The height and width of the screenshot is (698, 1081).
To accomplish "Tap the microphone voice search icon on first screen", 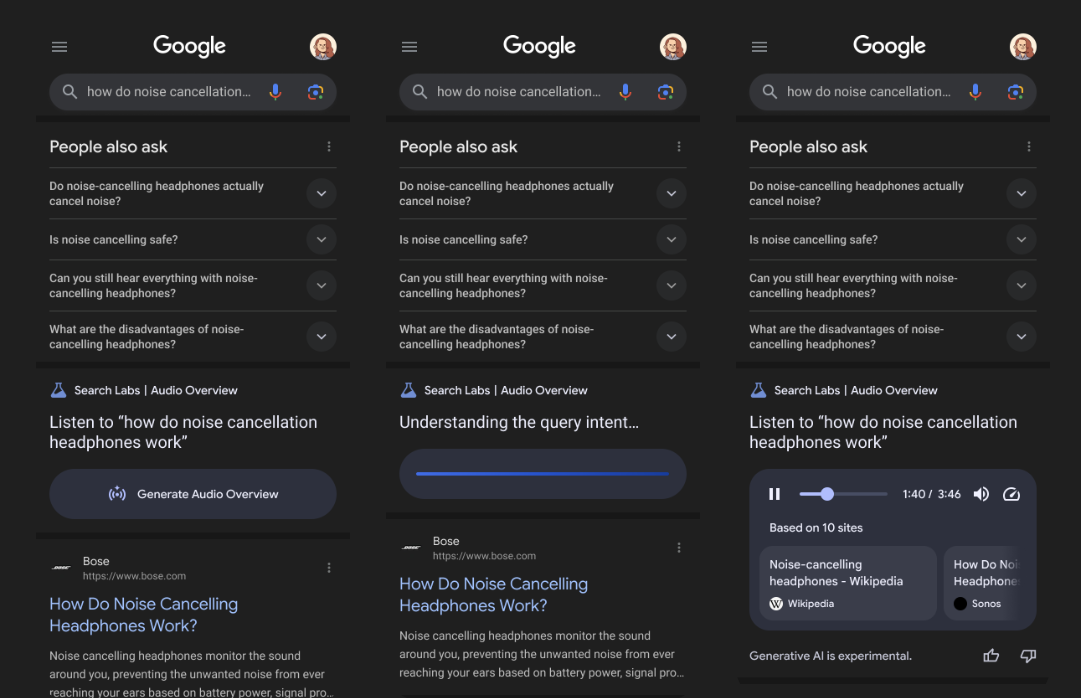I will coord(275,92).
